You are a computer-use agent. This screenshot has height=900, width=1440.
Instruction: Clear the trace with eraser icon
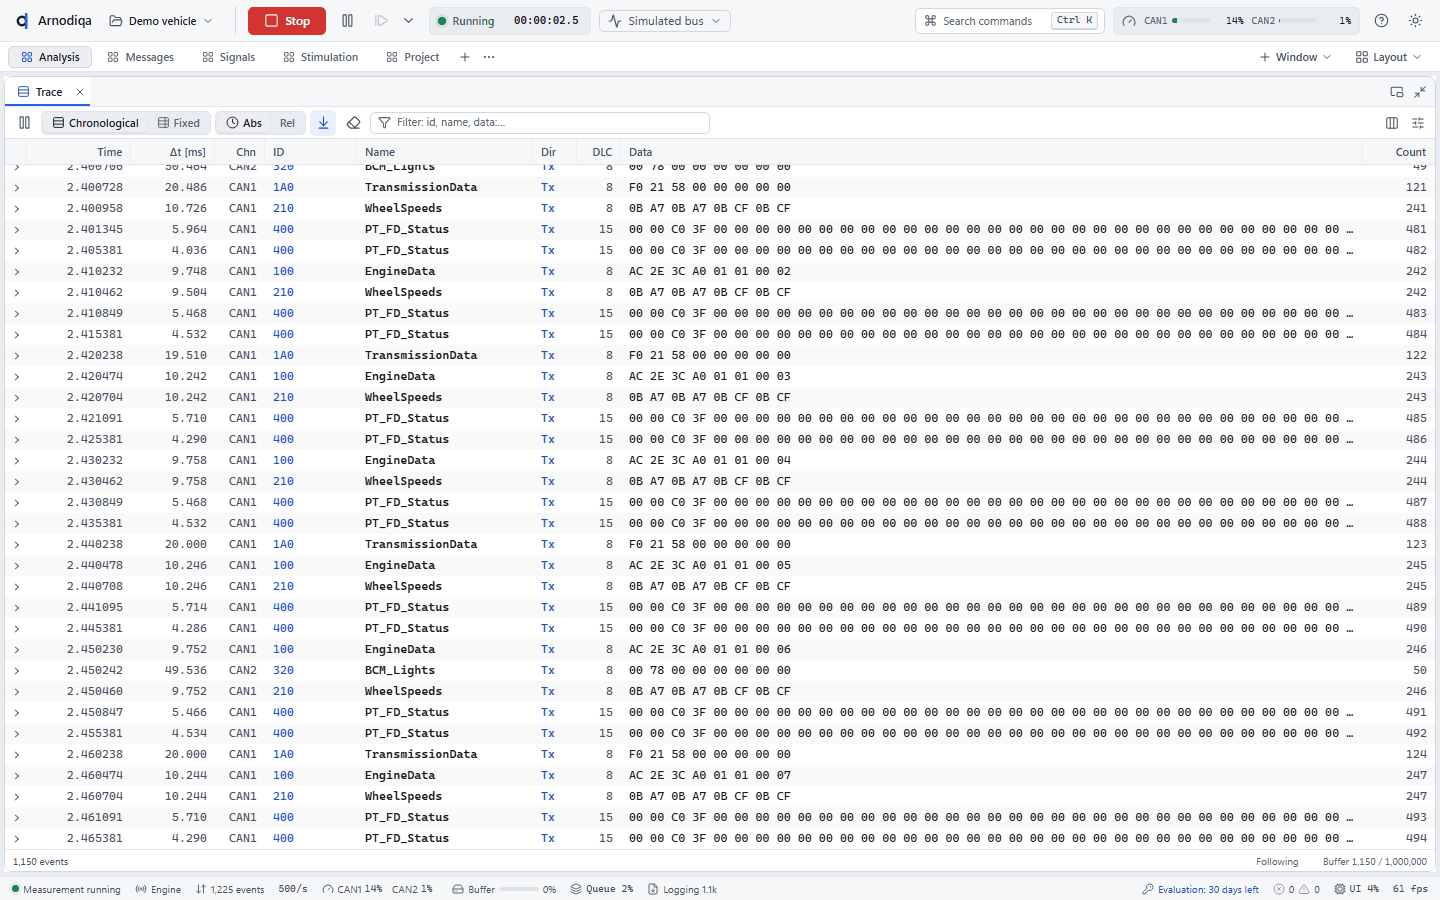tap(353, 123)
